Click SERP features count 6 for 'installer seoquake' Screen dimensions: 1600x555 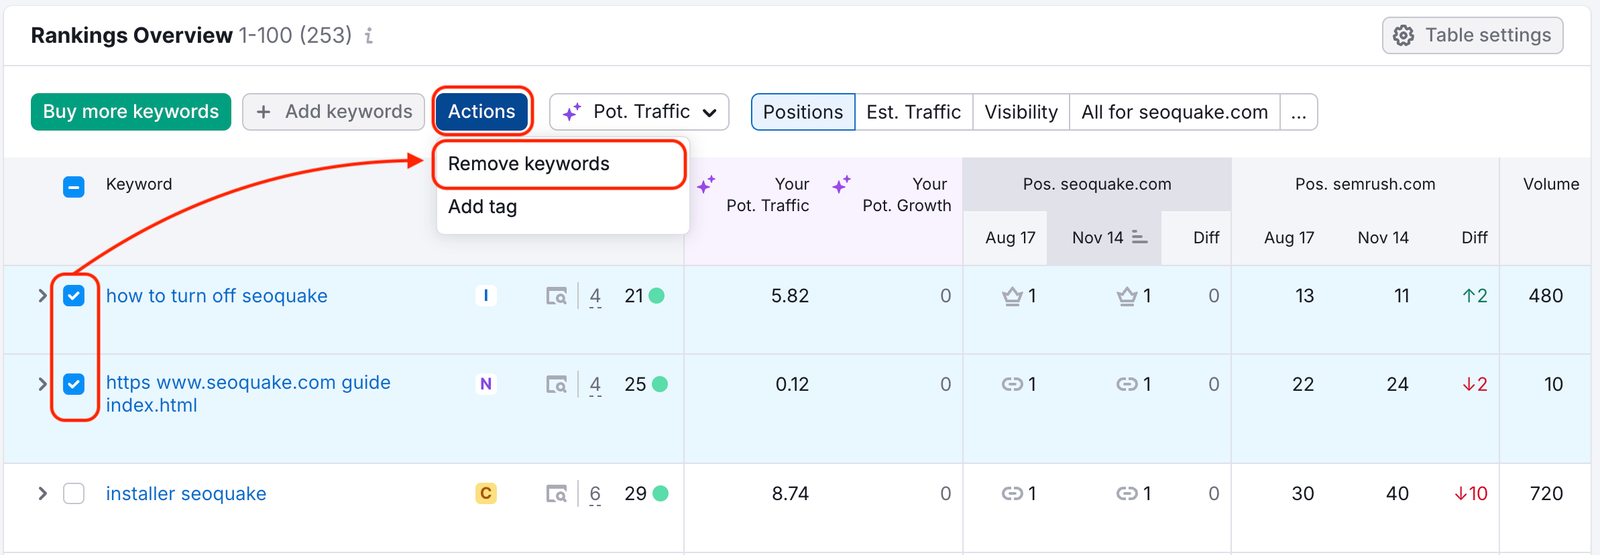[x=595, y=495]
